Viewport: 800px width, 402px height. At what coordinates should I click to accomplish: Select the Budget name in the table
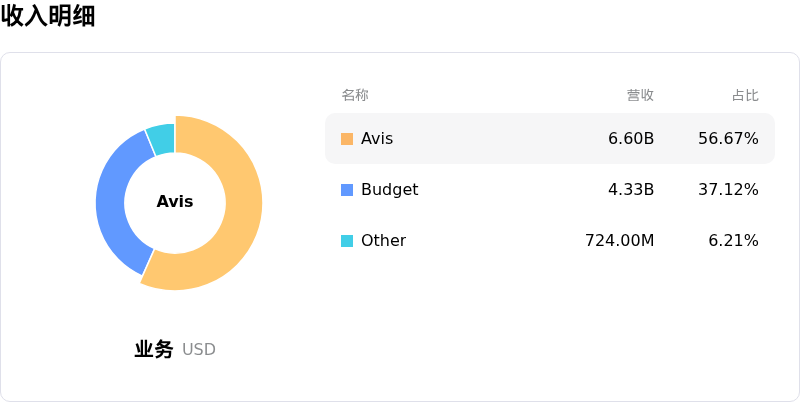pyautogui.click(x=389, y=190)
